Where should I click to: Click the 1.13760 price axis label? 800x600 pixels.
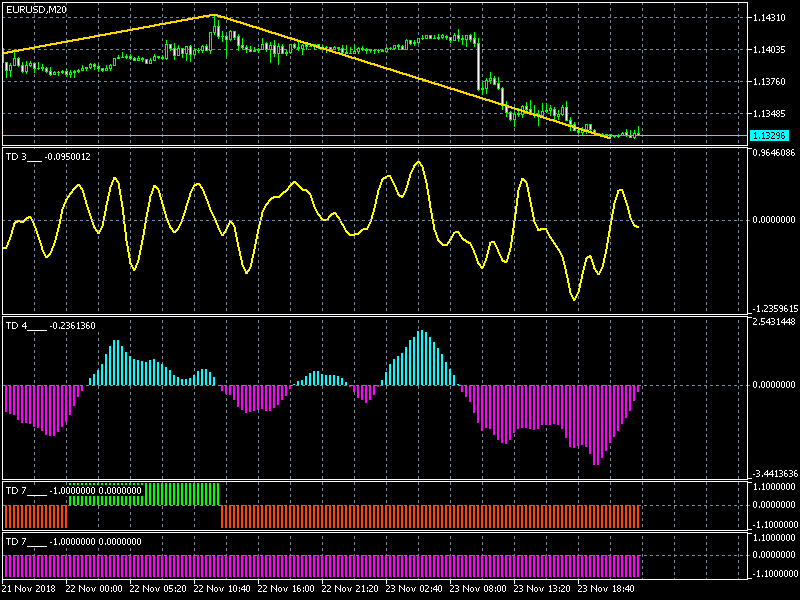(769, 82)
